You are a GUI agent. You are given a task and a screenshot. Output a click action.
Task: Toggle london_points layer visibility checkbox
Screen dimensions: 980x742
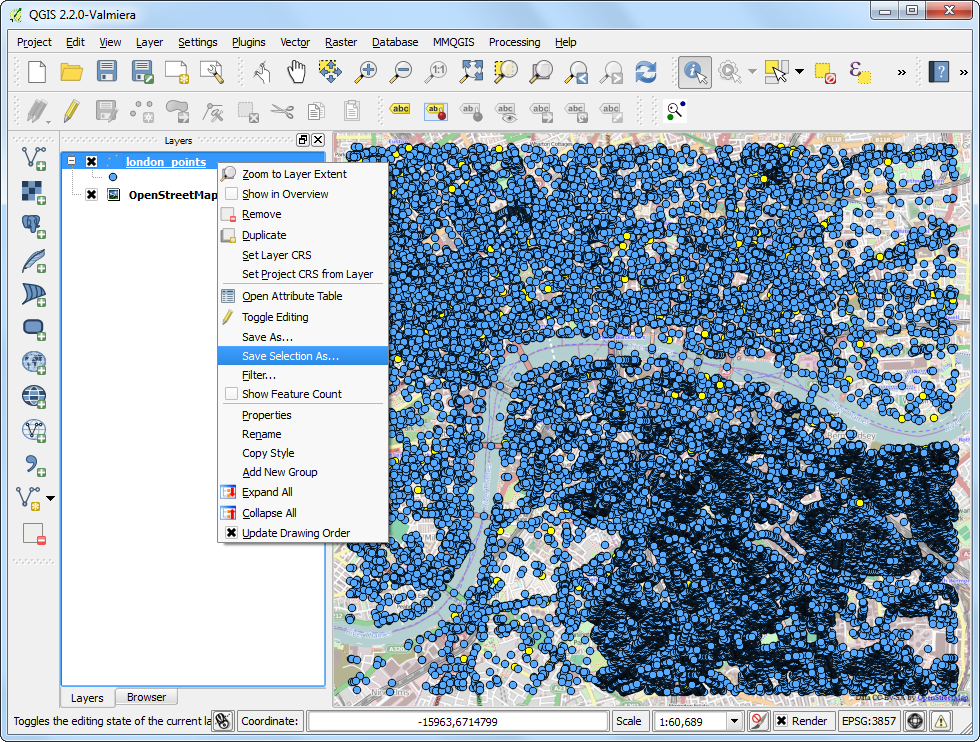point(91,162)
